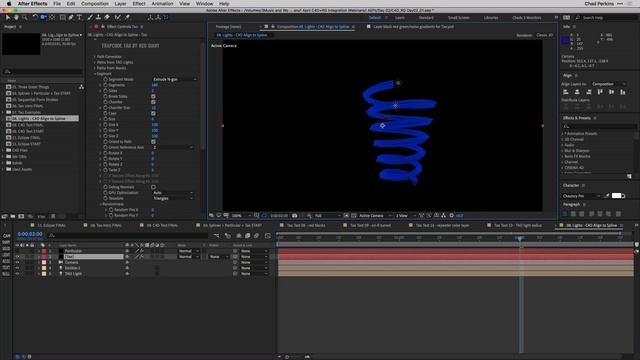Click the Segments value in Effect Controls
The image size is (640, 360).
point(155,85)
